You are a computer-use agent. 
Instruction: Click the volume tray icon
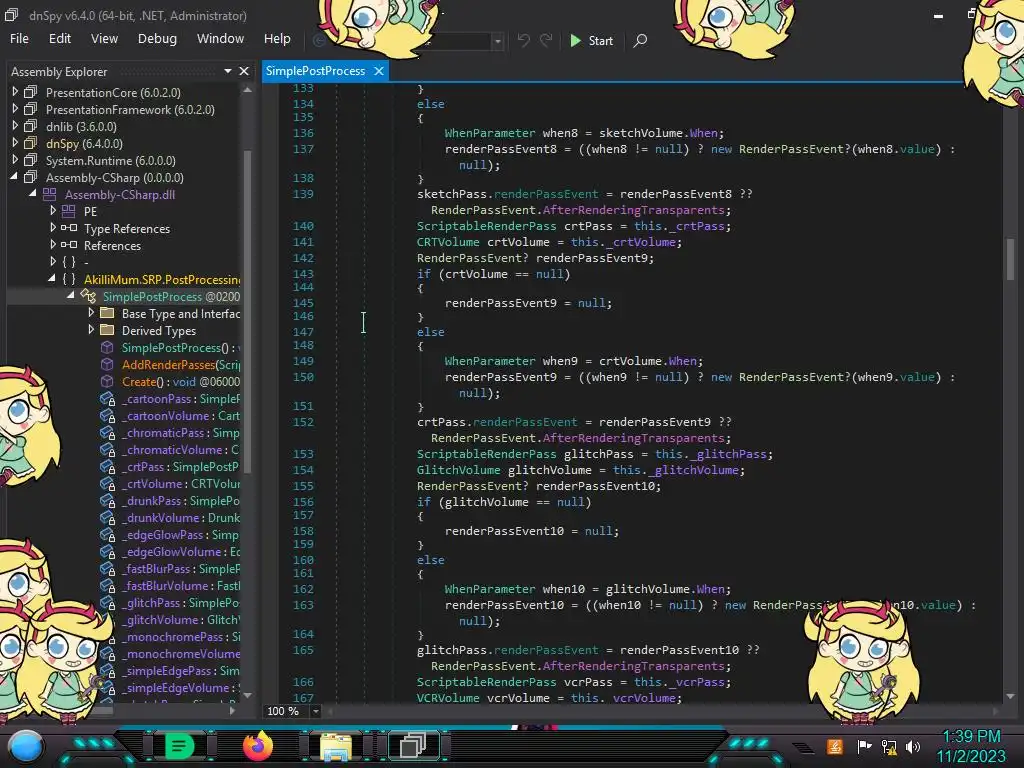[x=913, y=746]
